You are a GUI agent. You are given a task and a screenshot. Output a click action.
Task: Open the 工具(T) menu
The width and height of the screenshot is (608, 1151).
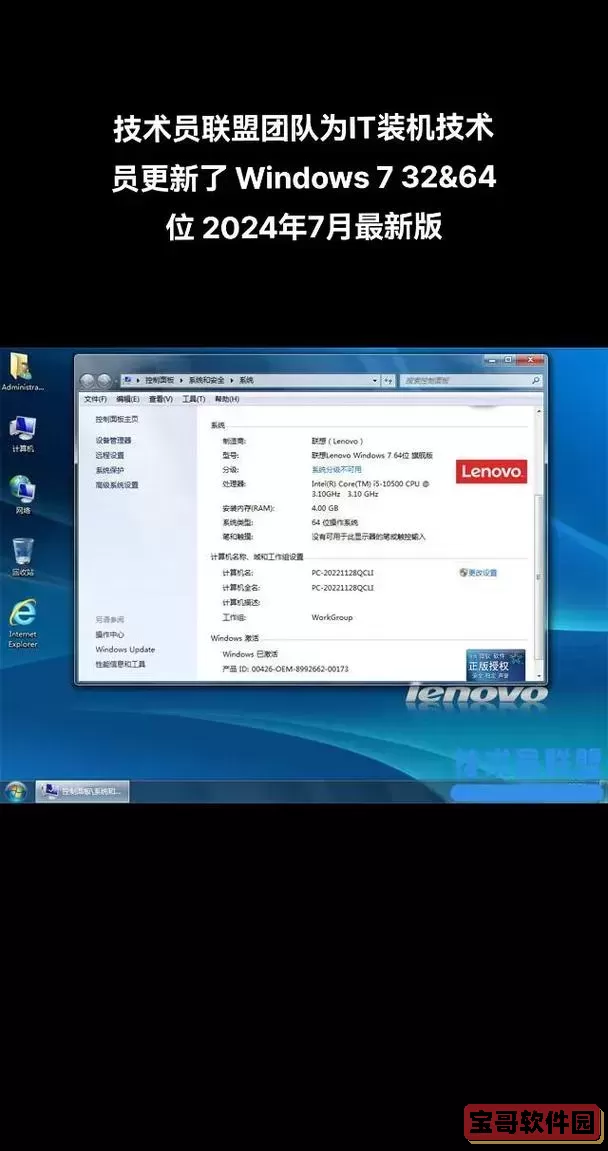point(193,399)
